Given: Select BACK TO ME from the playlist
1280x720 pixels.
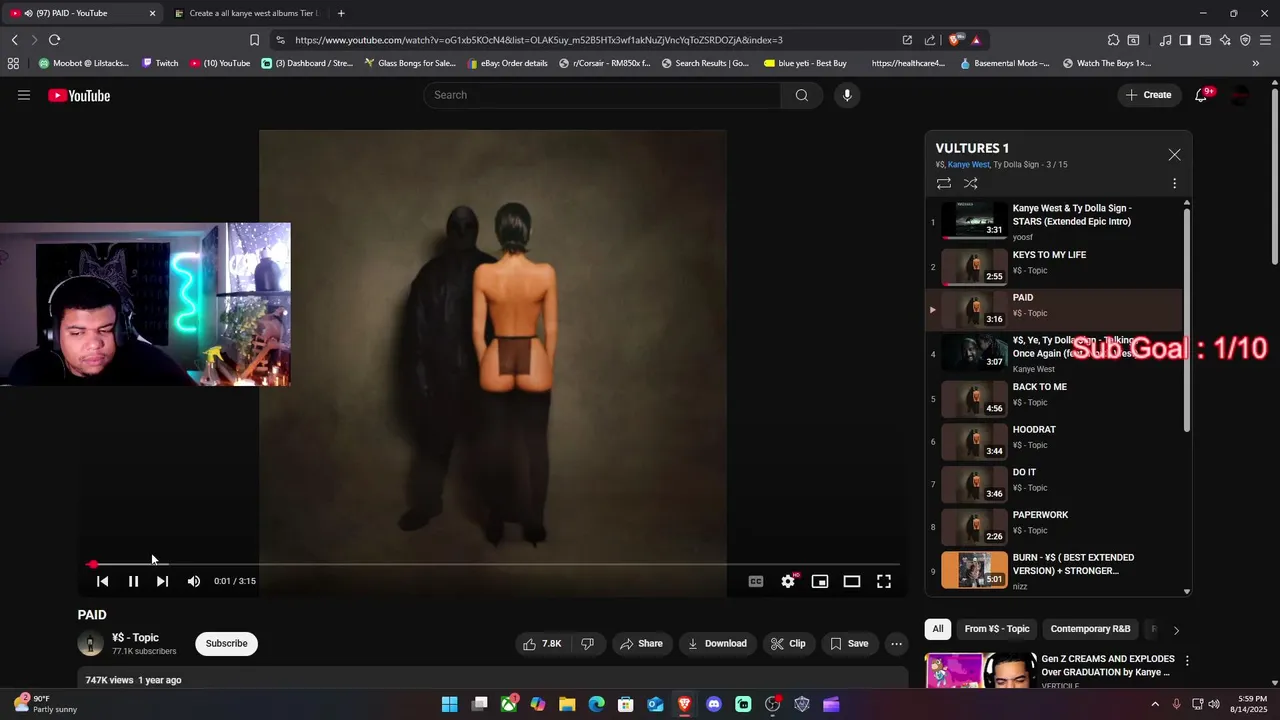Looking at the screenshot, I should click(x=1055, y=397).
